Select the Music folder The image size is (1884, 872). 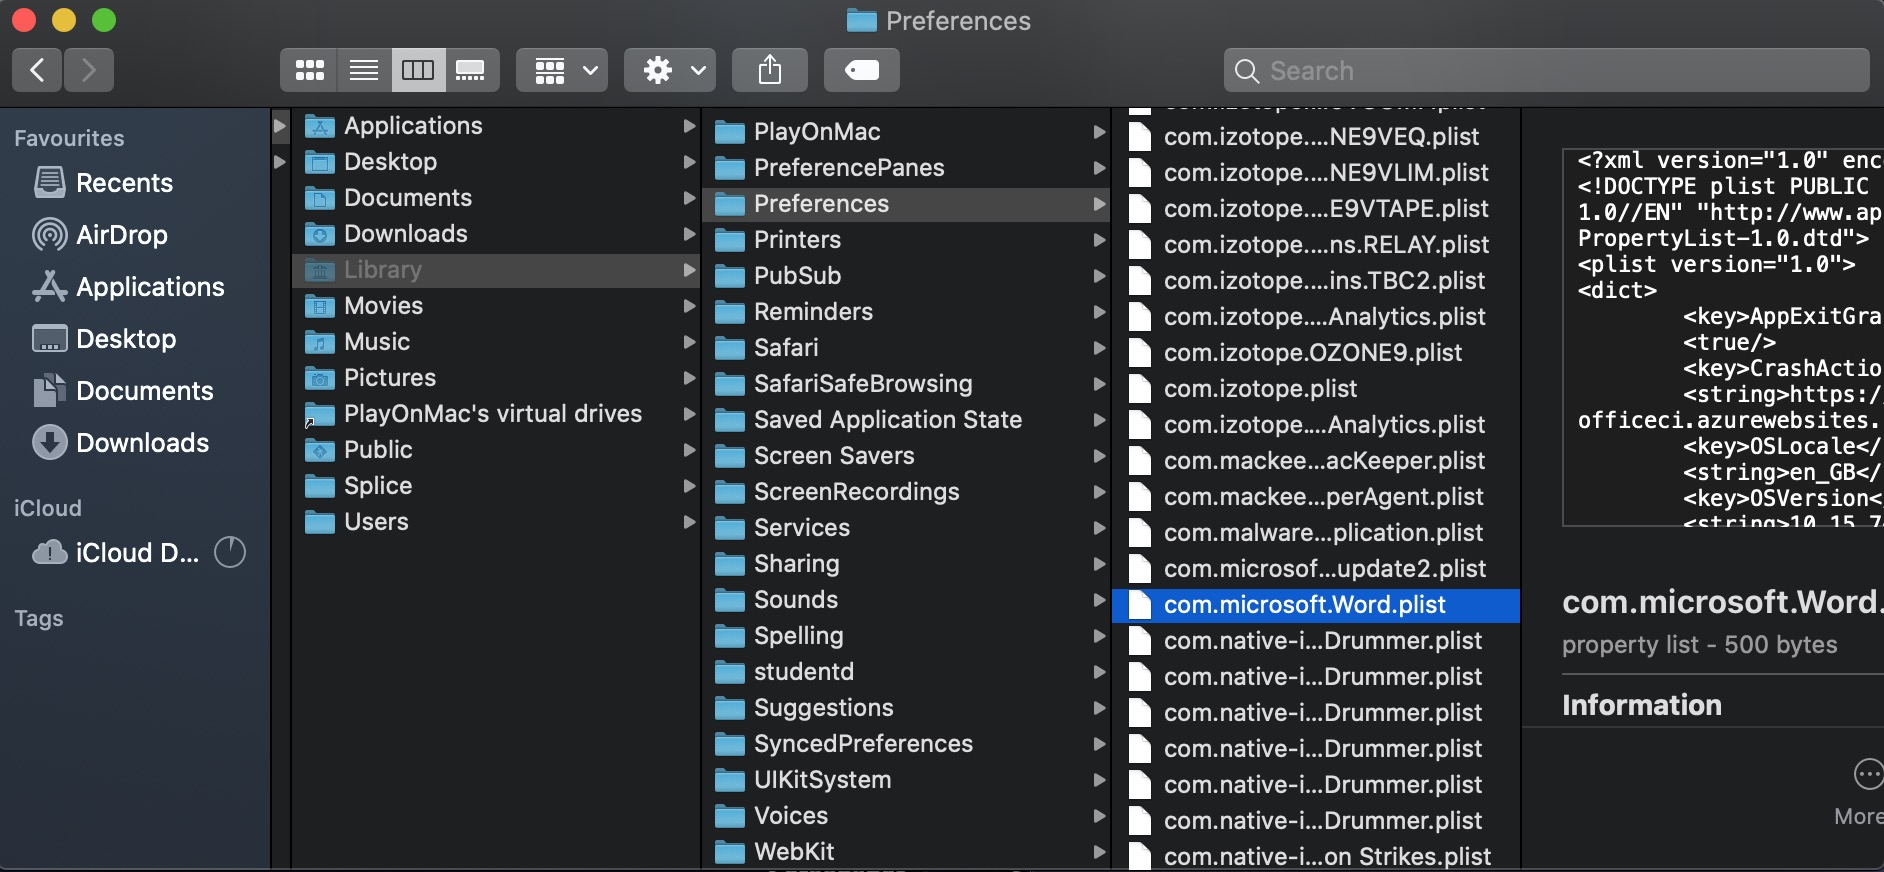pos(496,342)
